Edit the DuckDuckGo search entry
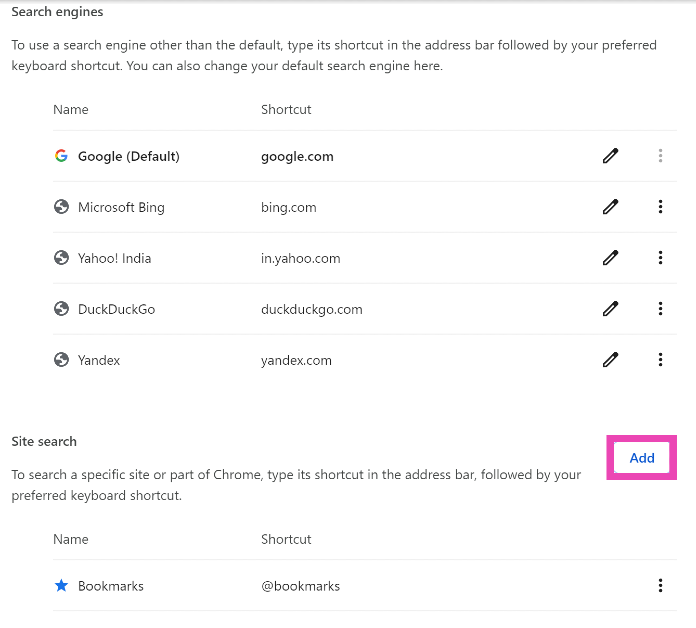The image size is (696, 628). coord(610,309)
